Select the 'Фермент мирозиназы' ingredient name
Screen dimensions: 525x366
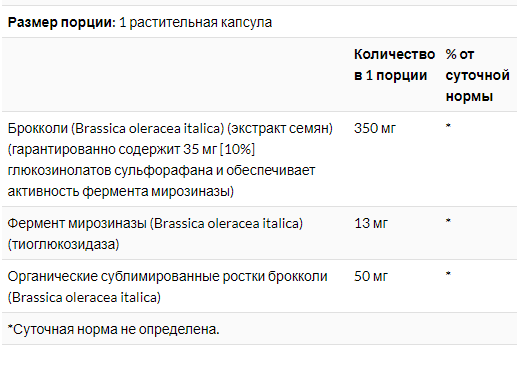pyautogui.click(x=77, y=223)
